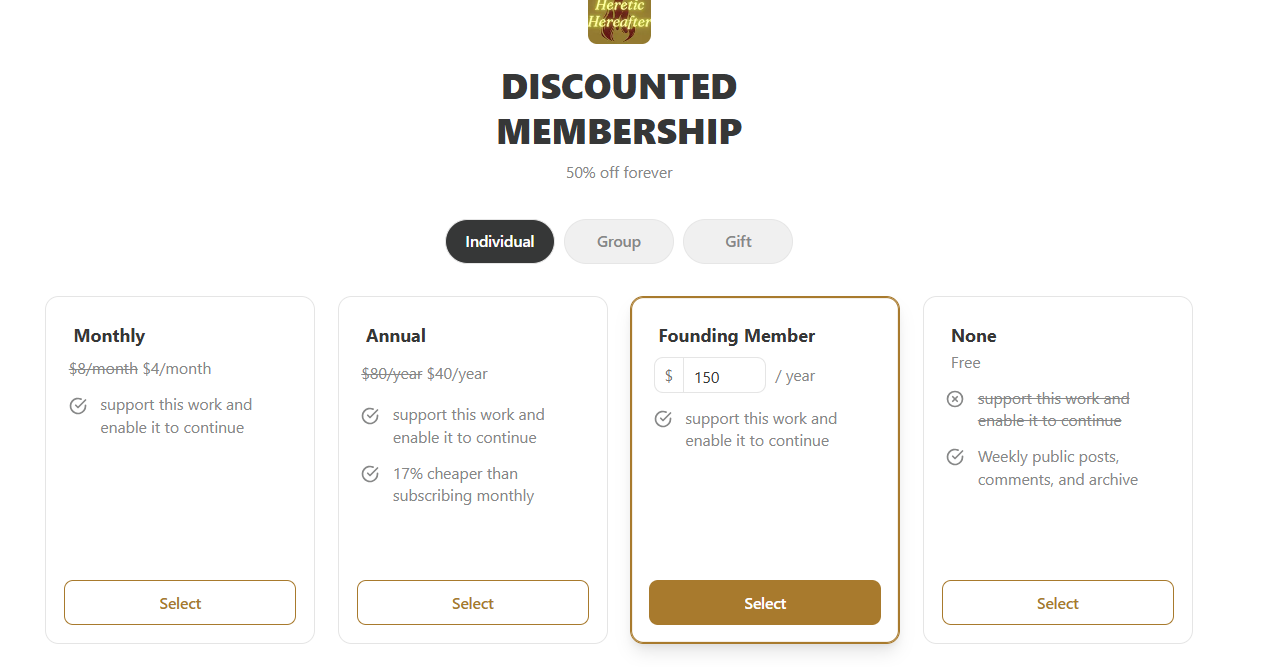Select the free None plan button
The height and width of the screenshot is (667, 1273).
[x=1058, y=603]
